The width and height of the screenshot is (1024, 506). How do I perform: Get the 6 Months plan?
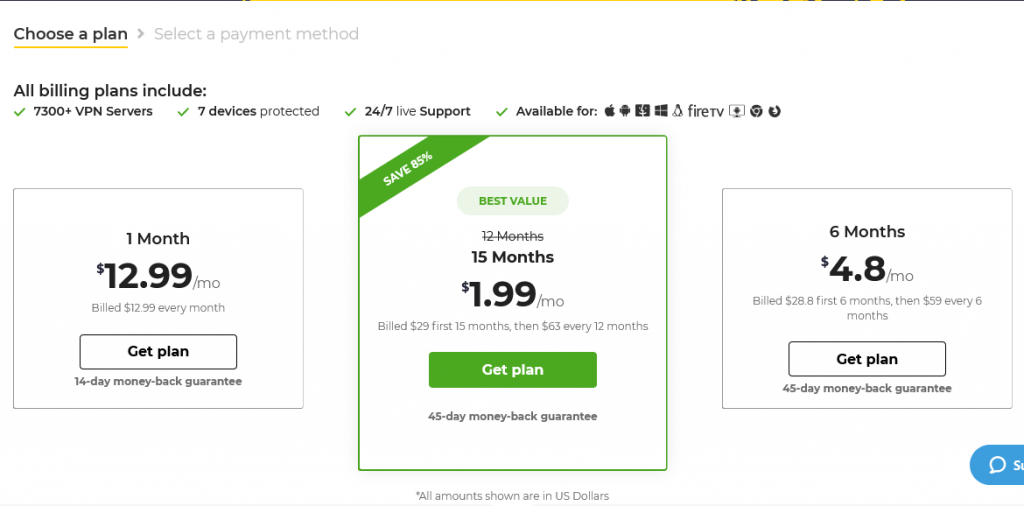tap(867, 359)
